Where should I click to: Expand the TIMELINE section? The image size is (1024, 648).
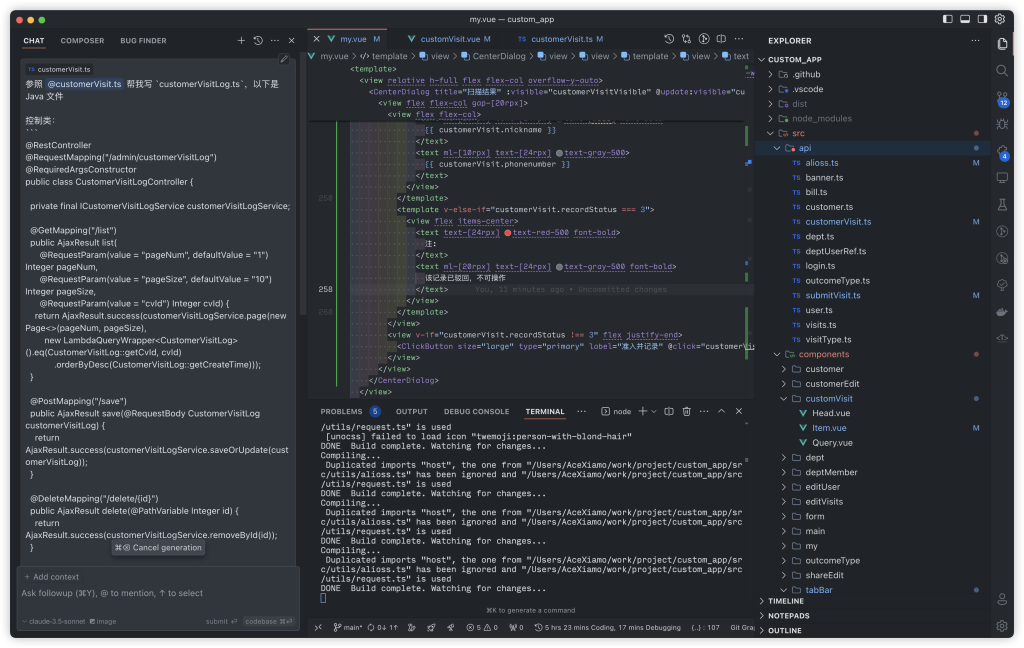tap(786, 601)
